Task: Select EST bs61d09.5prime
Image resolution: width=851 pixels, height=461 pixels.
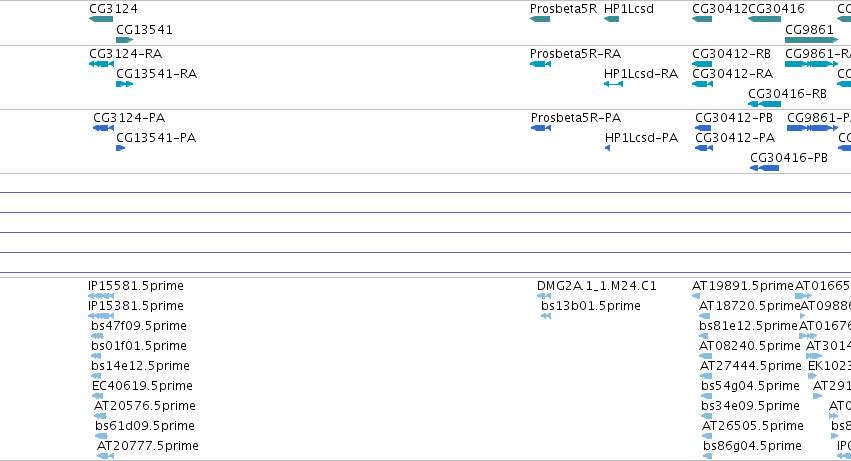Action: [x=101, y=436]
